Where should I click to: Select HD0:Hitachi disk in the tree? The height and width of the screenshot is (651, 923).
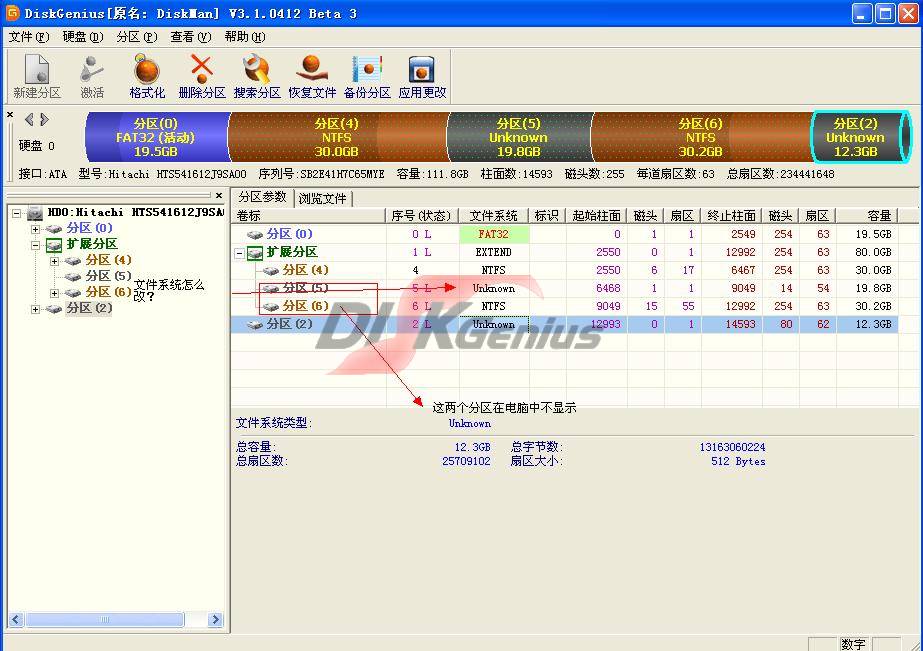pyautogui.click(x=135, y=212)
